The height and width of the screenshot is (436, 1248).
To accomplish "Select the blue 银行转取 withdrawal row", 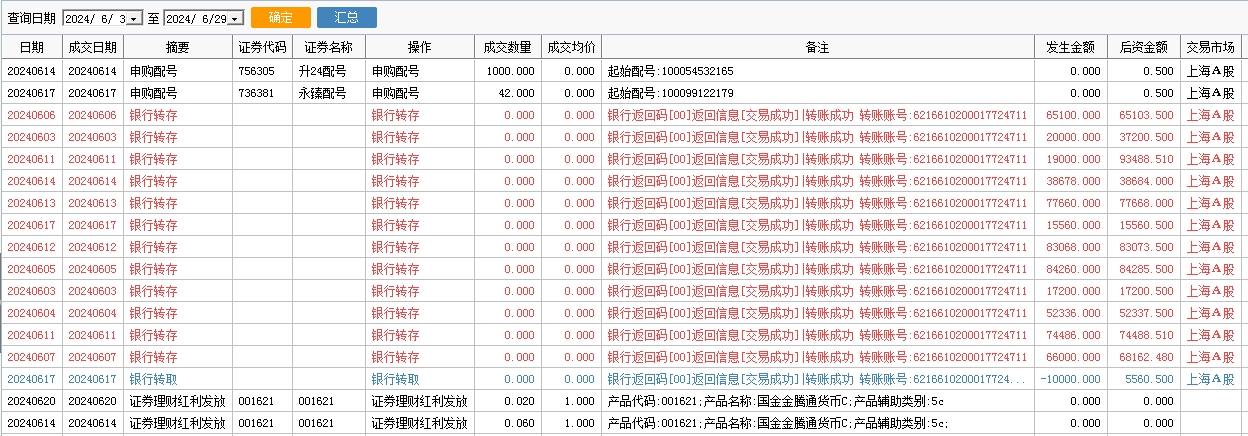I will [395, 379].
